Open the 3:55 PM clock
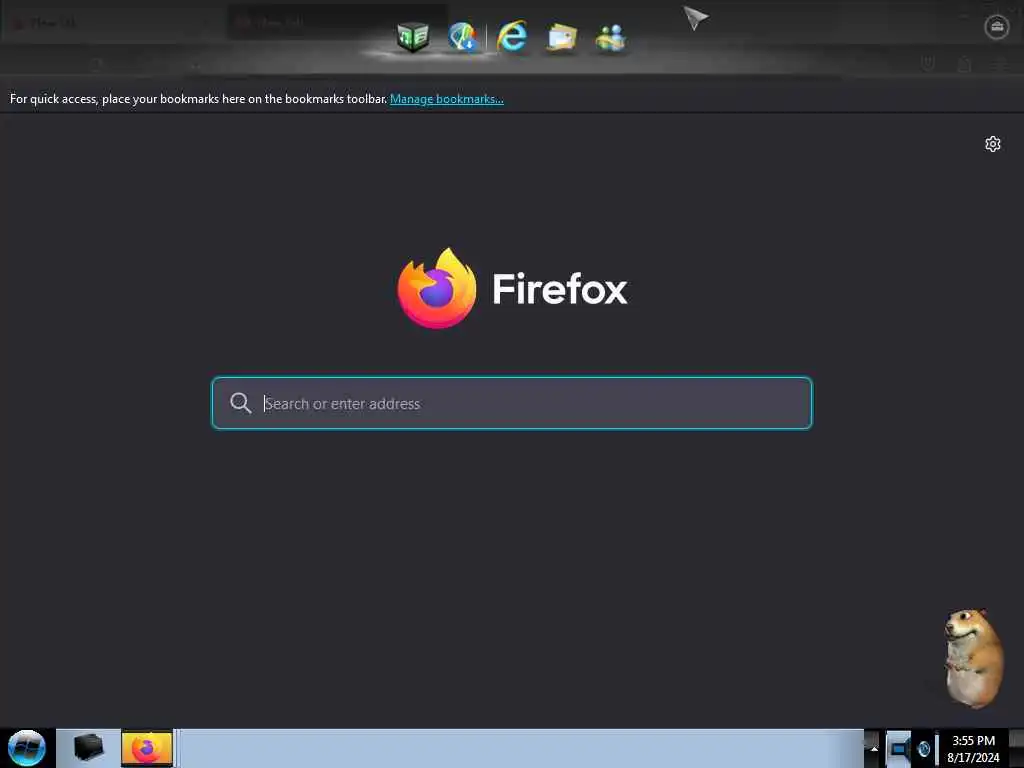1024x768 pixels. point(973,748)
